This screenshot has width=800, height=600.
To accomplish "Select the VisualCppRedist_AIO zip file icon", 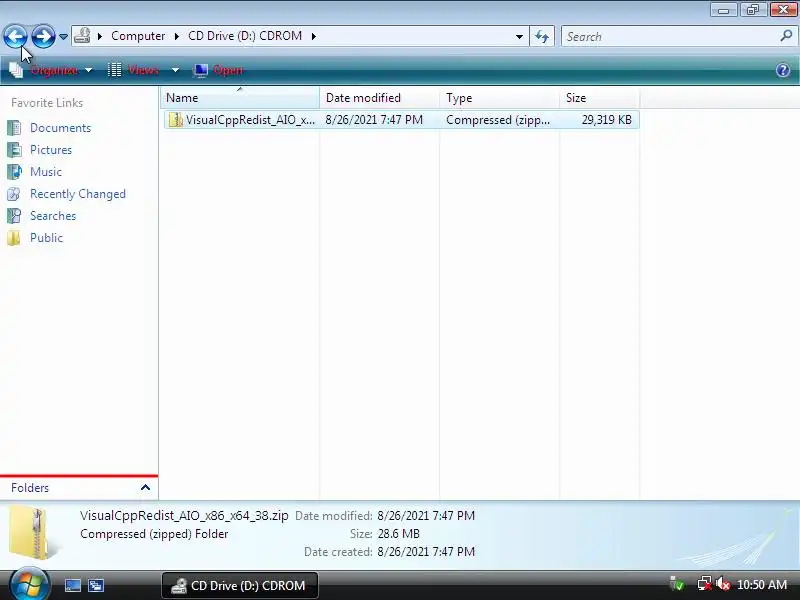I will [x=176, y=120].
